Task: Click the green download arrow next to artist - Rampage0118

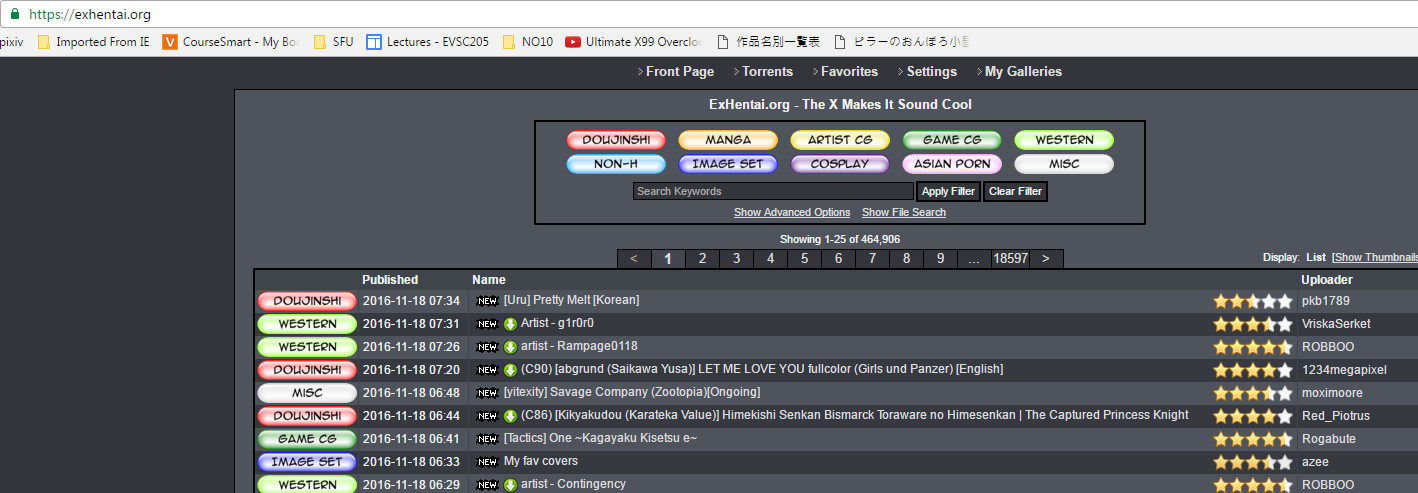Action: [x=510, y=347]
